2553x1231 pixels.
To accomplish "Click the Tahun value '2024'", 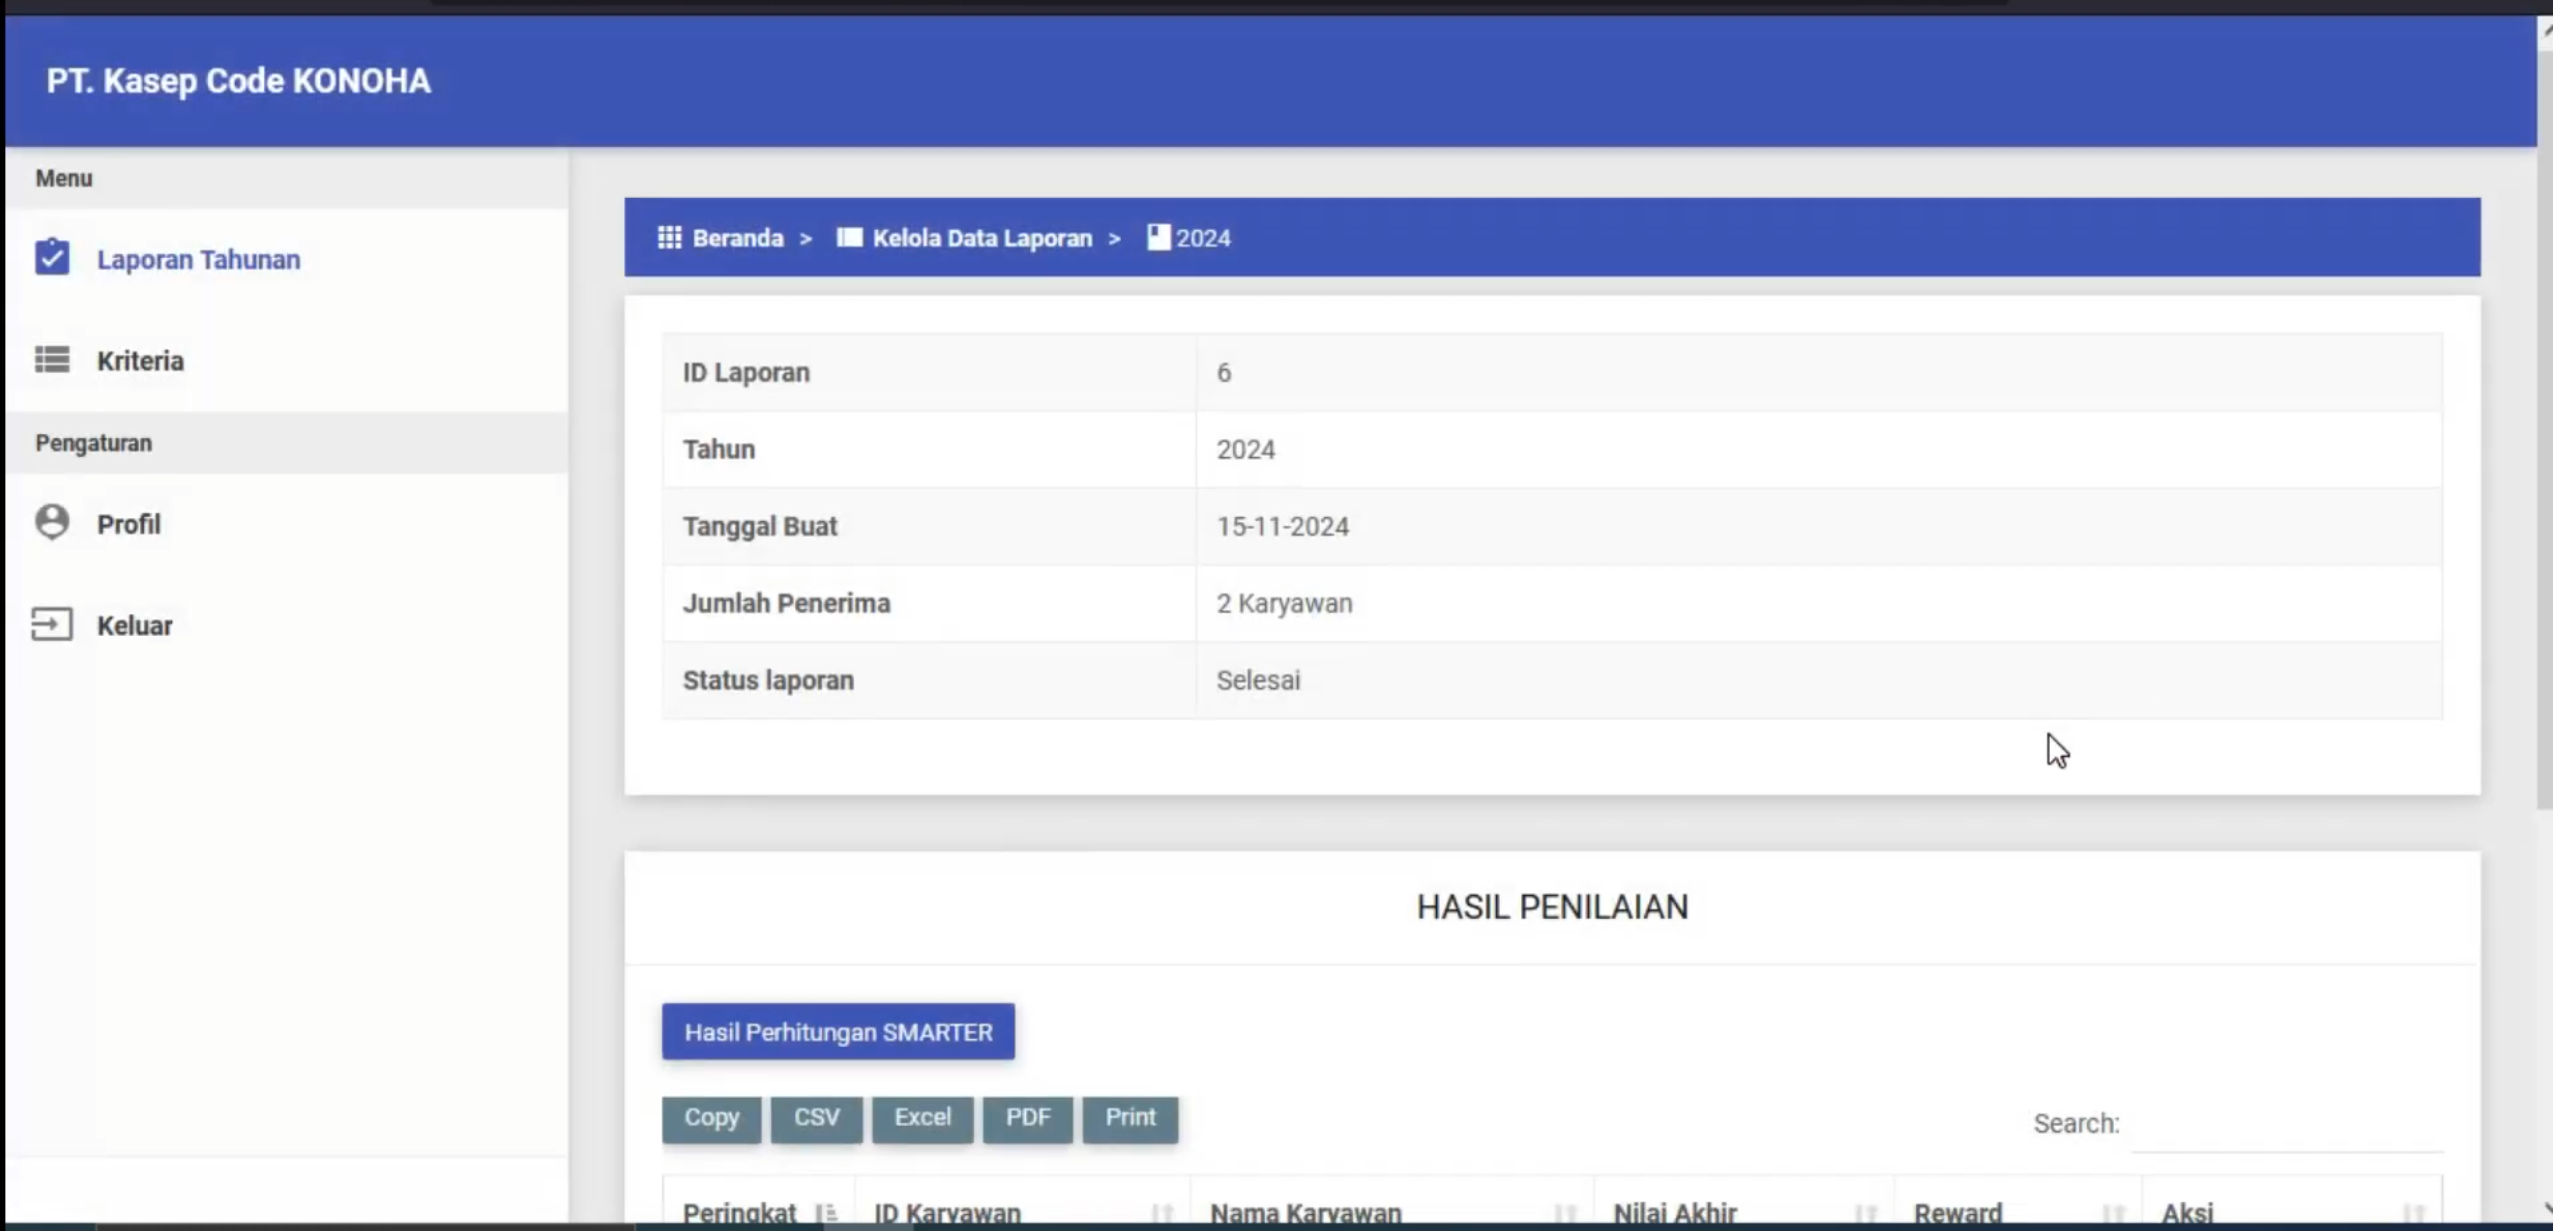I will [1245, 449].
